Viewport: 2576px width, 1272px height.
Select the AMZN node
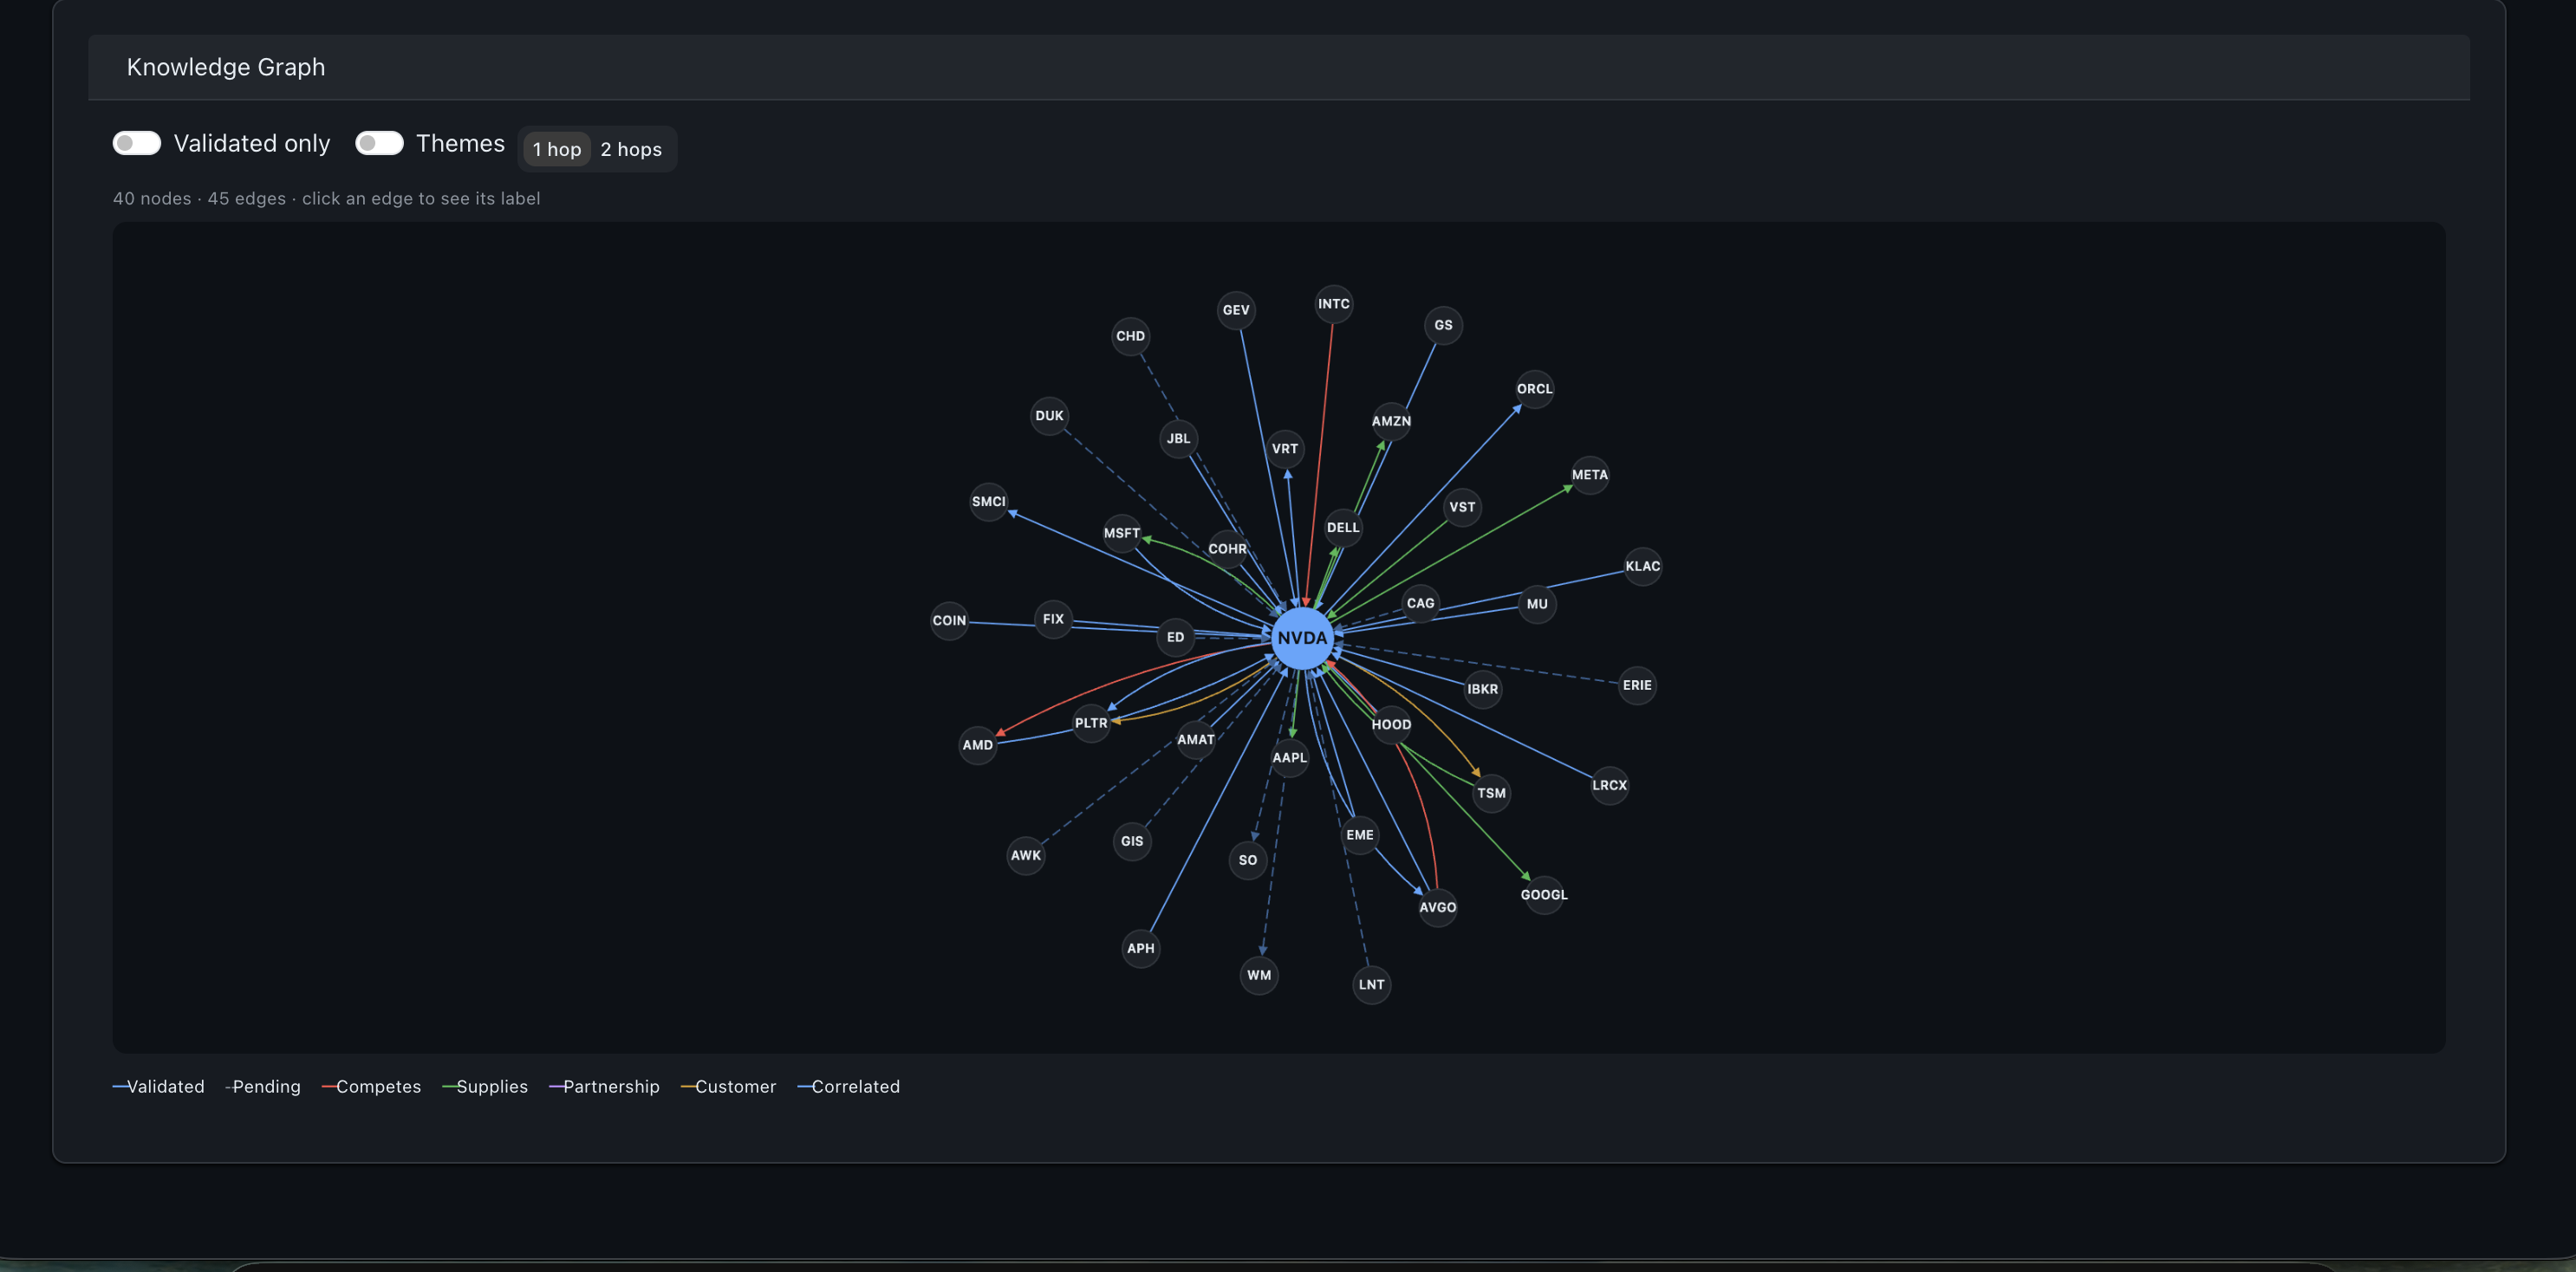(1391, 421)
